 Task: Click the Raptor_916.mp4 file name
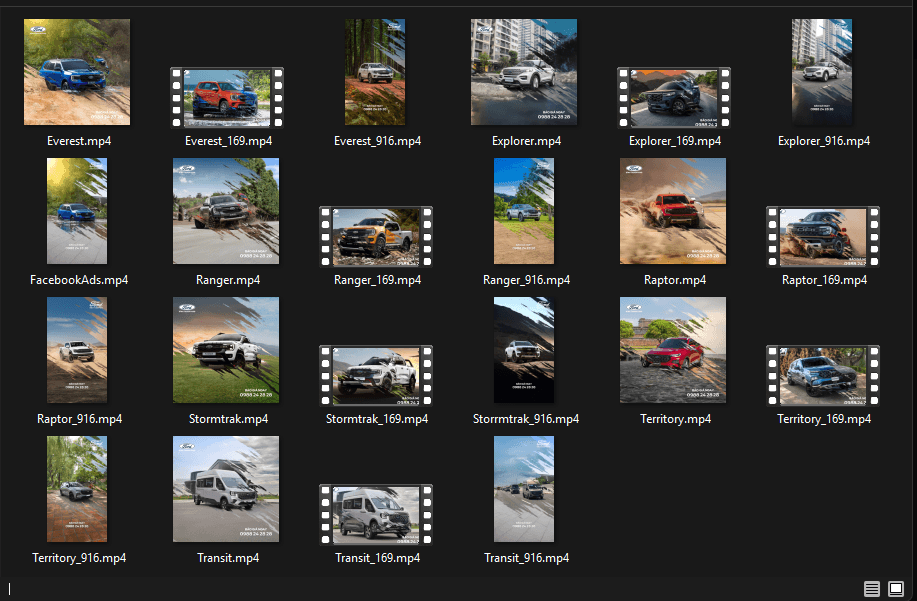coord(79,419)
